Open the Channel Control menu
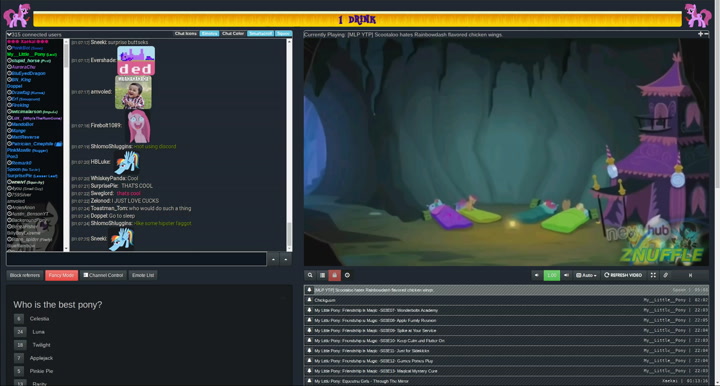Screen dimensions: 720x386 click(103, 275)
